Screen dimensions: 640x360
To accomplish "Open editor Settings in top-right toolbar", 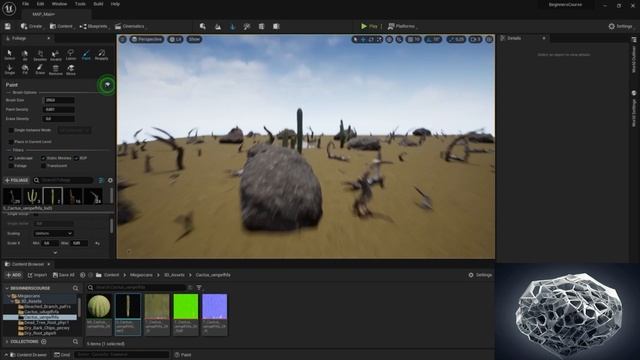I will click(x=620, y=26).
